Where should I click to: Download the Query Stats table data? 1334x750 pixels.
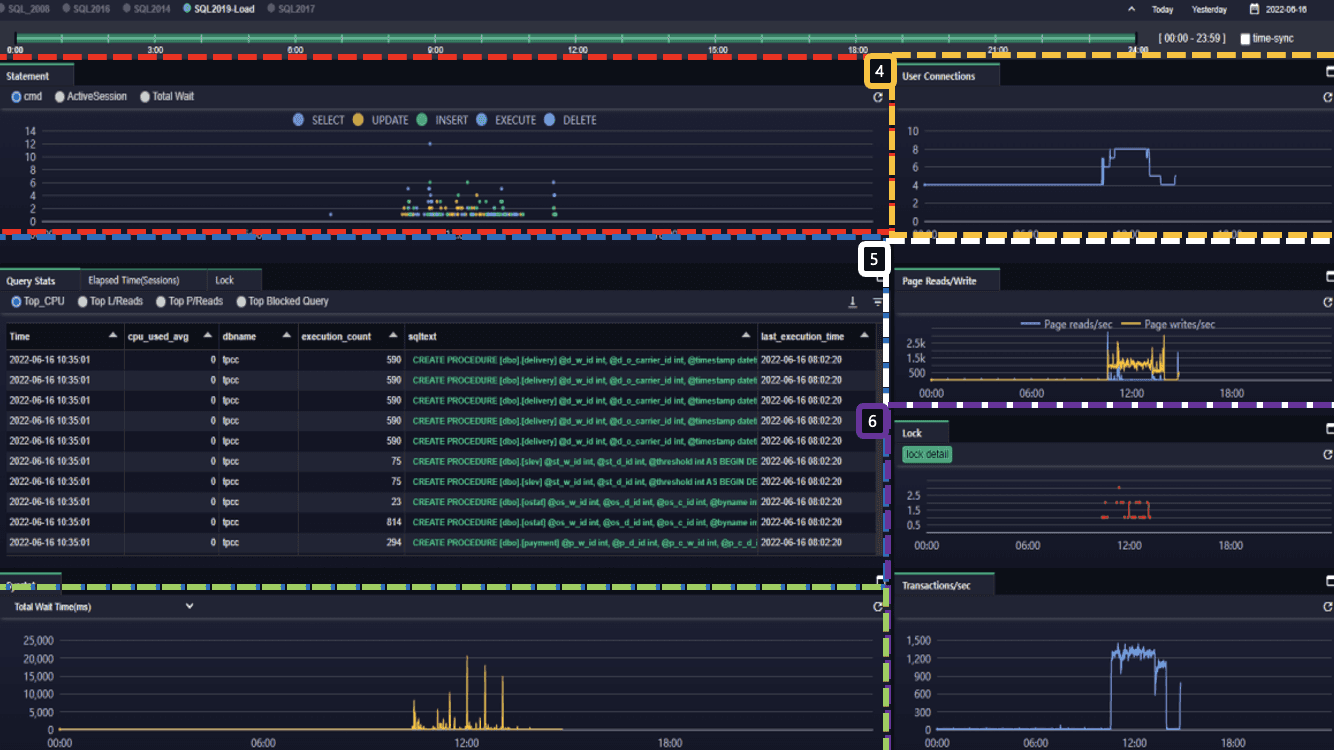(852, 302)
